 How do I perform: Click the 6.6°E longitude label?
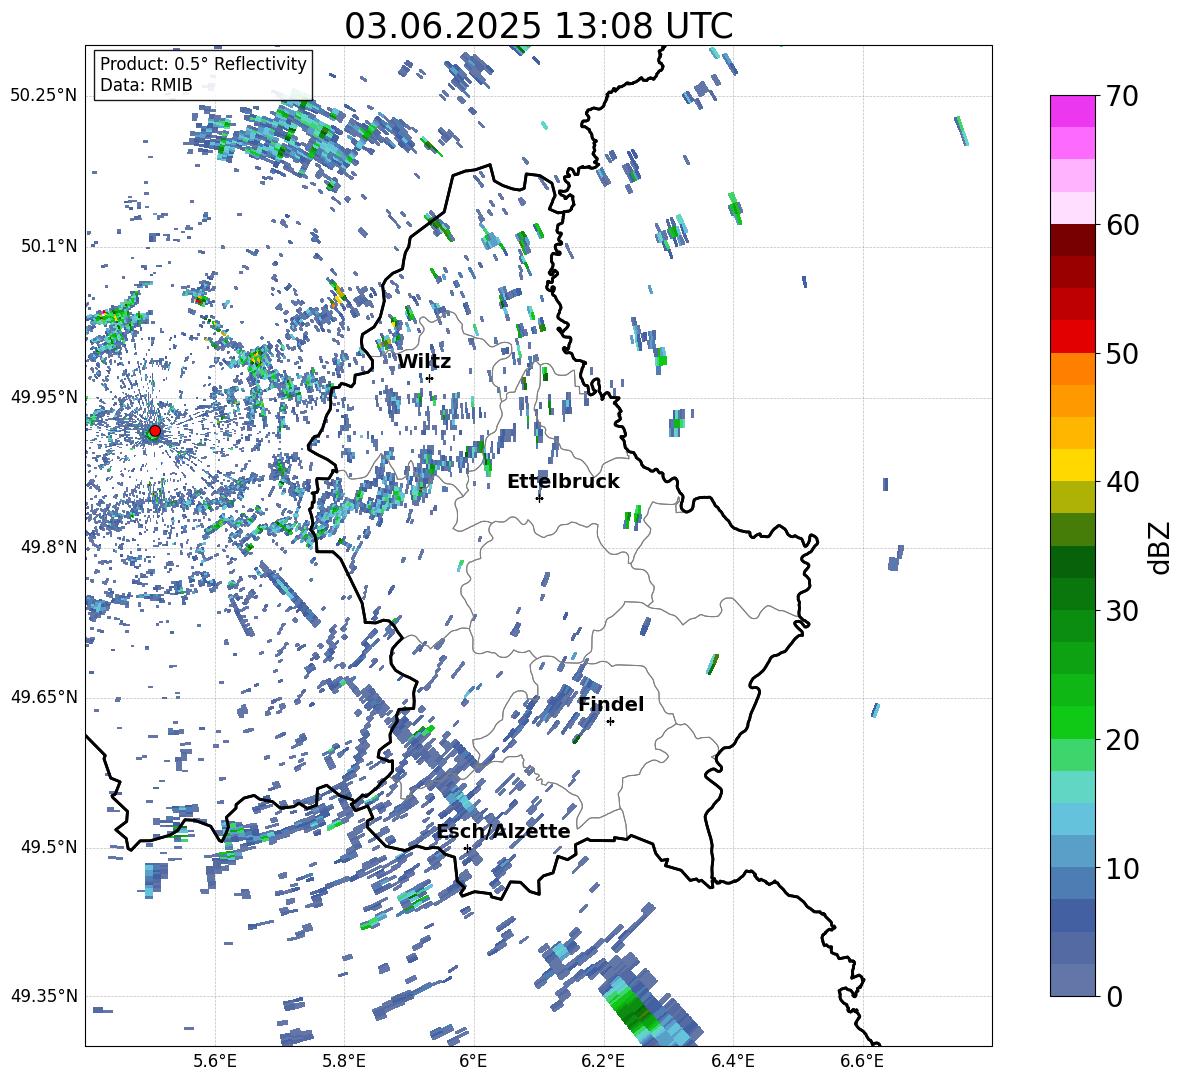coord(862,1061)
